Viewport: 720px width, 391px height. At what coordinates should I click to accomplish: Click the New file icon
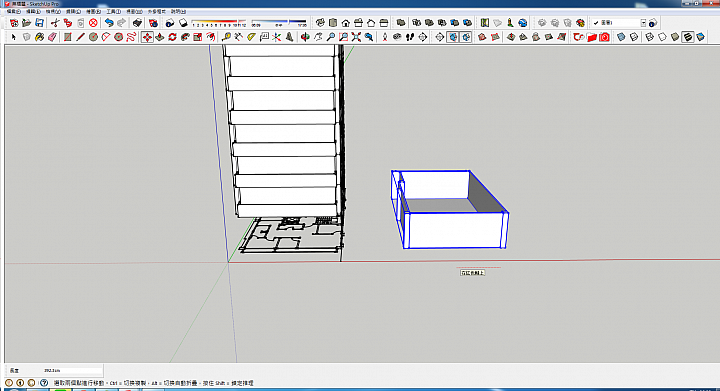pos(14,22)
